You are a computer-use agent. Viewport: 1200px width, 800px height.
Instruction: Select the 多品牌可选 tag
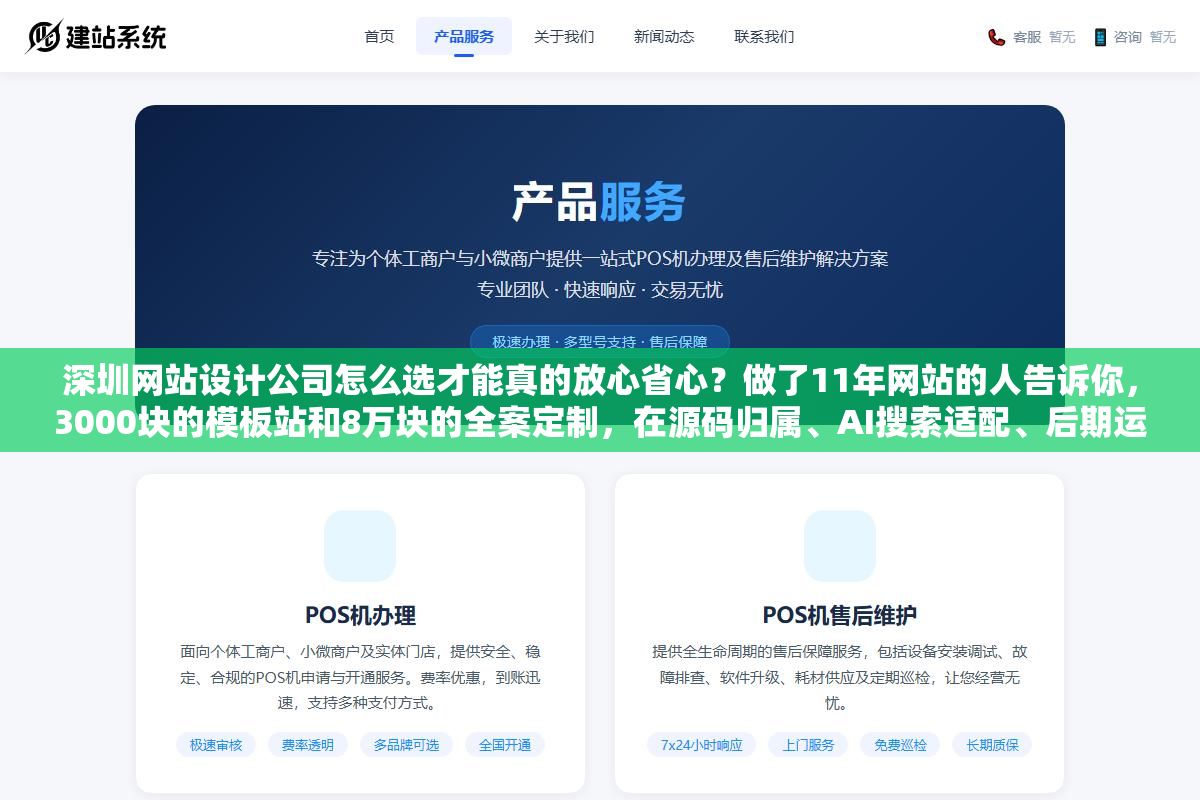pos(406,744)
